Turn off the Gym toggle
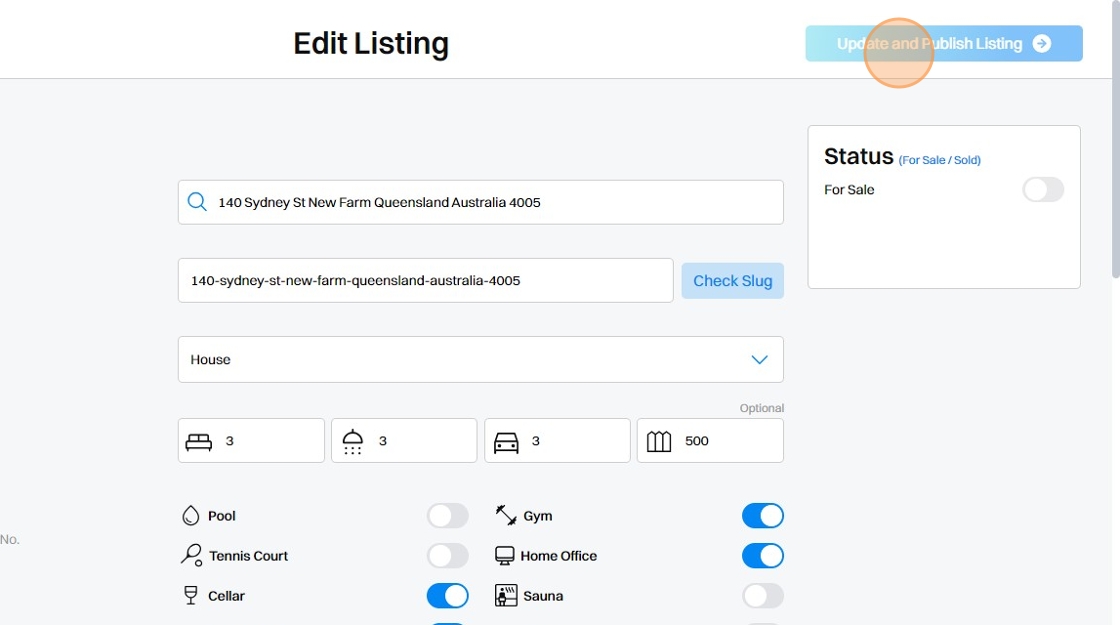The height and width of the screenshot is (625, 1120). tap(762, 516)
